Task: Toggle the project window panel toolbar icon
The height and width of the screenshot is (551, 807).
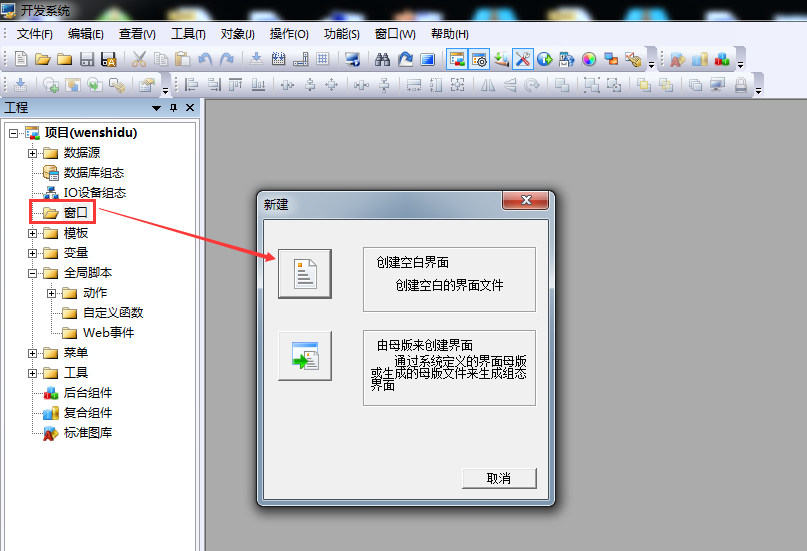Action: [x=457, y=59]
